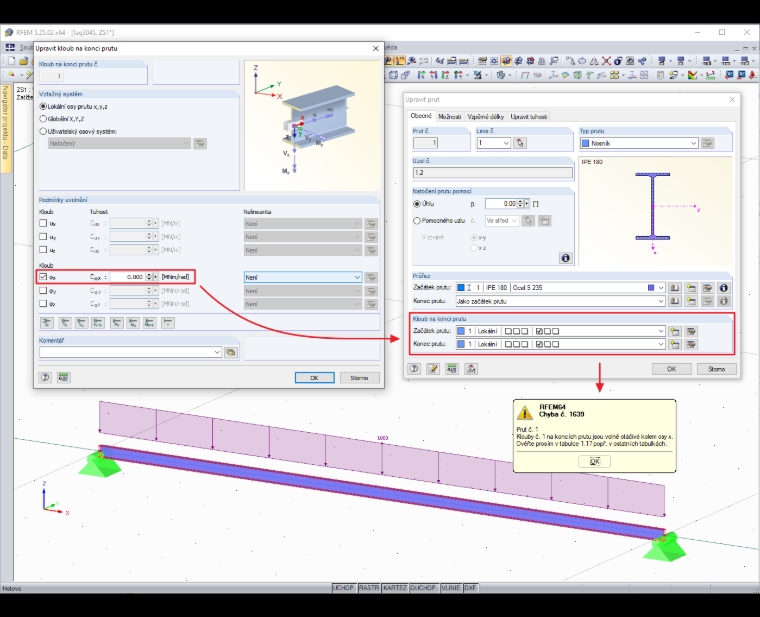Select the 'Globální X,Y,Z' radio option

pos(43,119)
